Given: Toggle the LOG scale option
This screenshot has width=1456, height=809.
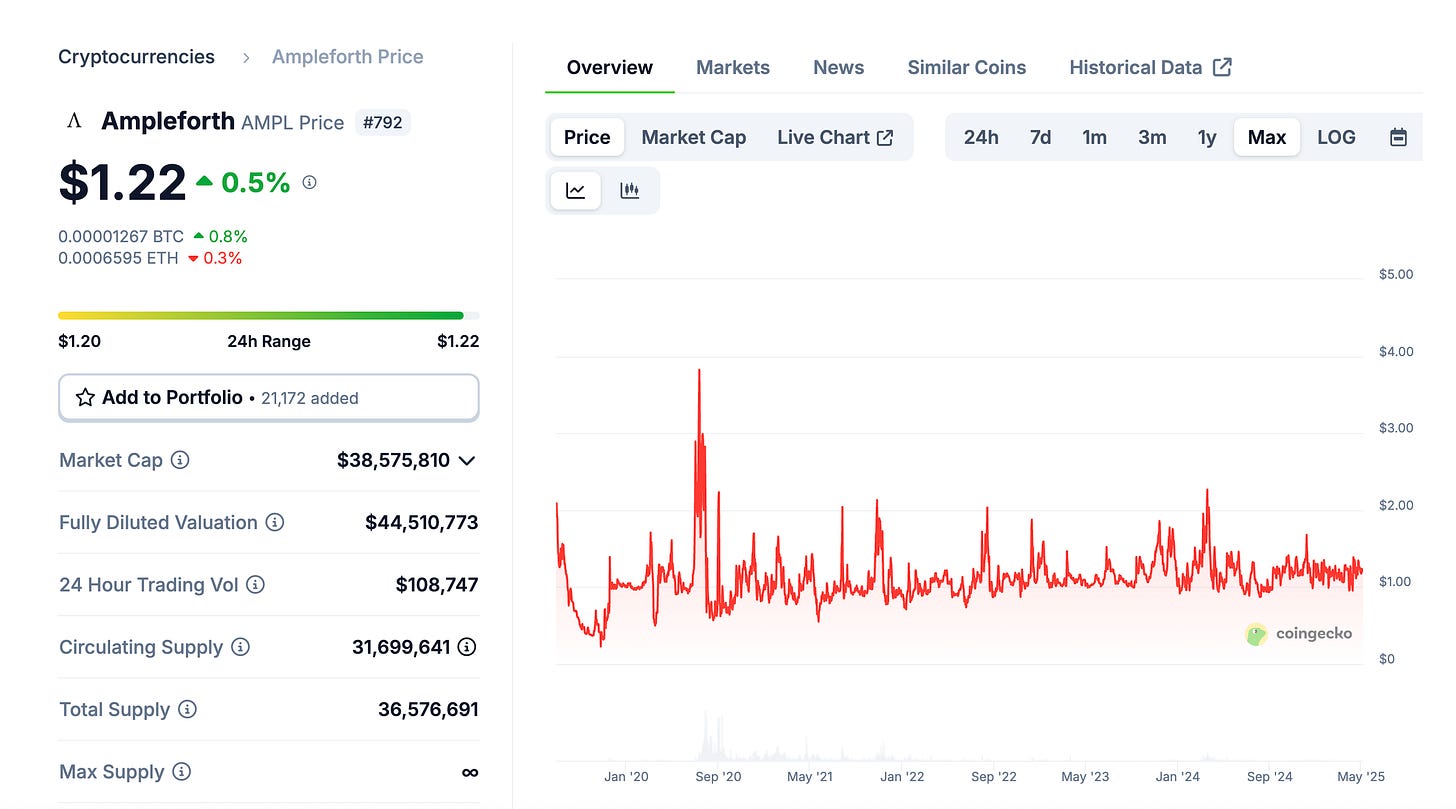Looking at the screenshot, I should [1336, 137].
